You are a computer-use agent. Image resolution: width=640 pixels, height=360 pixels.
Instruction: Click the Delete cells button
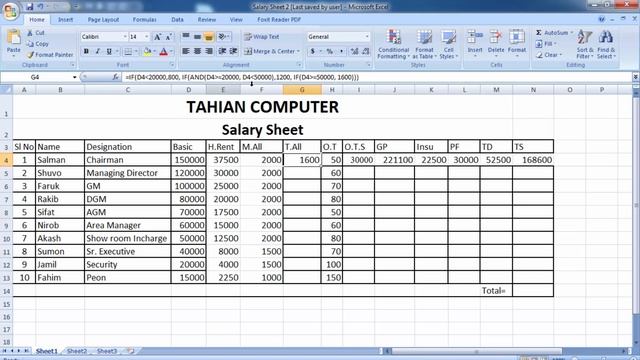pyautogui.click(x=496, y=44)
